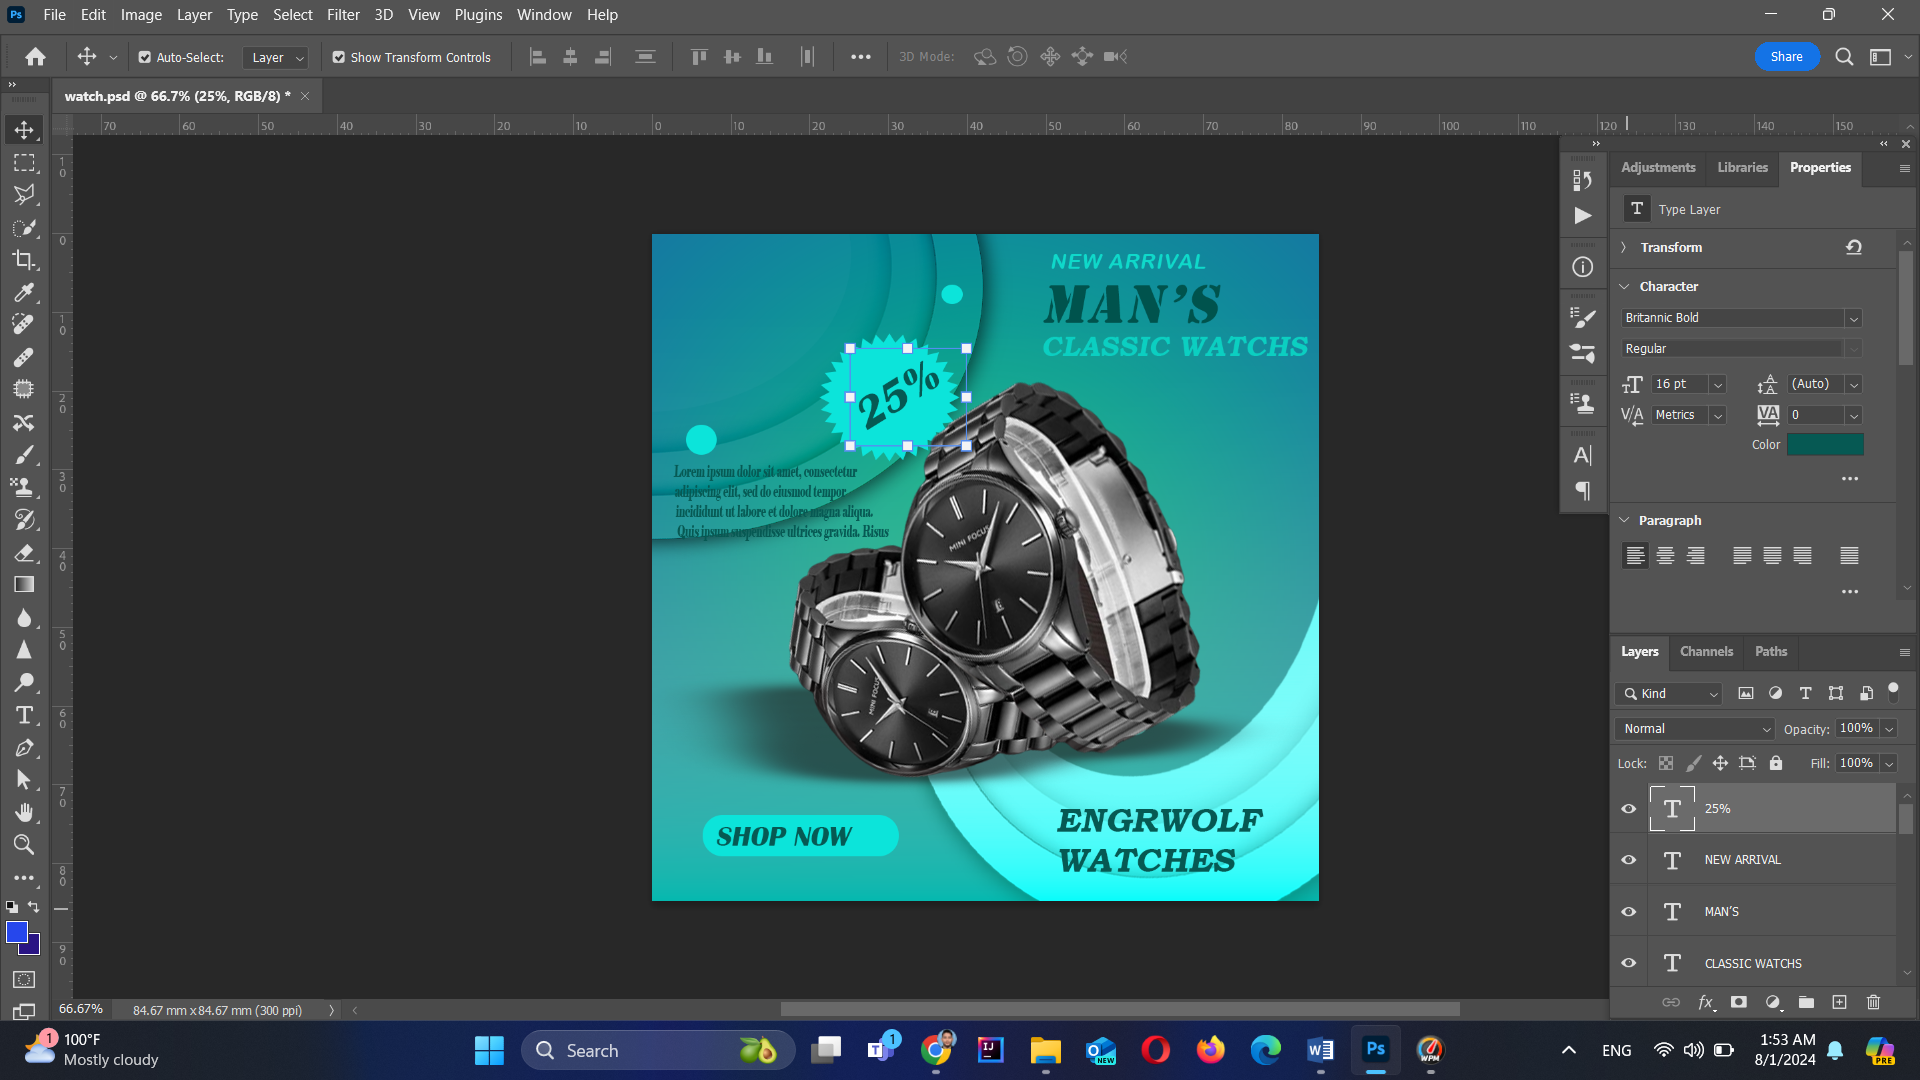Select the Brush tool
The width and height of the screenshot is (1920, 1080).
[24, 455]
